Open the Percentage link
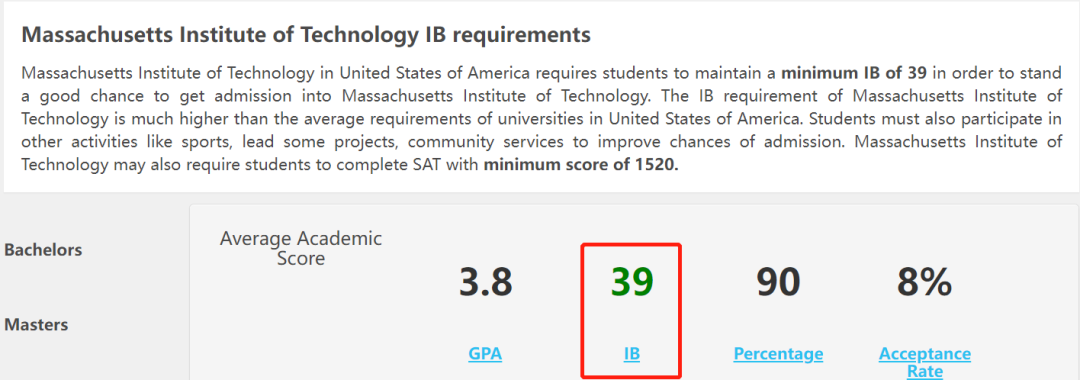 (x=778, y=355)
